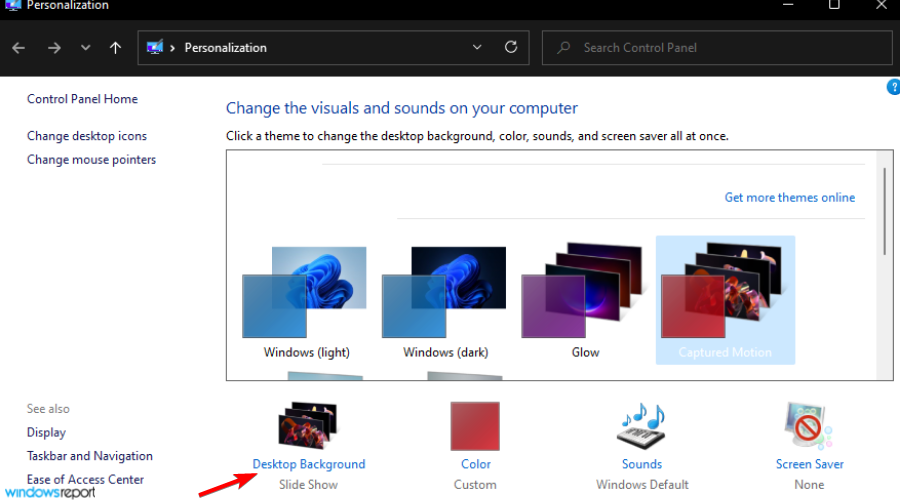
Task: Open the Color settings link
Action: tap(476, 464)
